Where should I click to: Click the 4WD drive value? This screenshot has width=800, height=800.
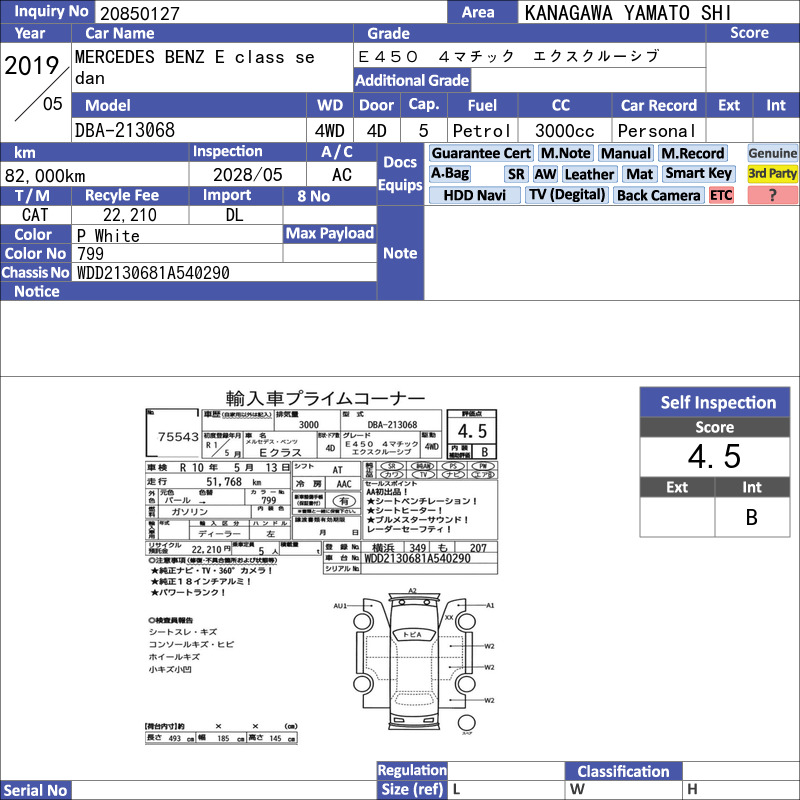click(x=330, y=131)
